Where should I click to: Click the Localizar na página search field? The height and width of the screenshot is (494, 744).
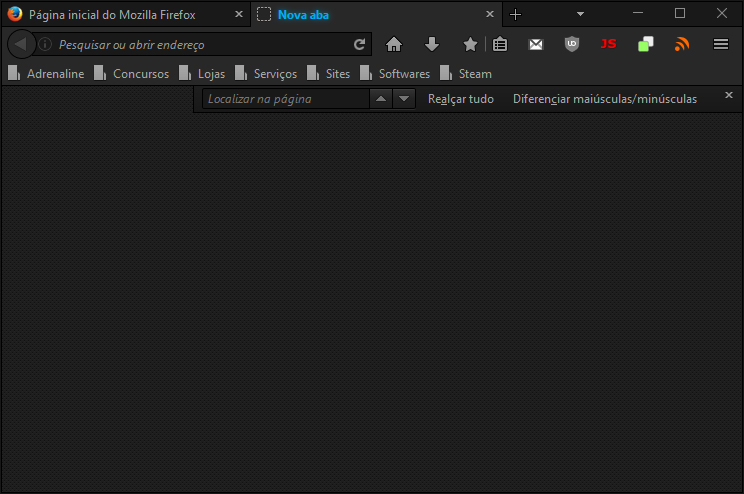285,99
